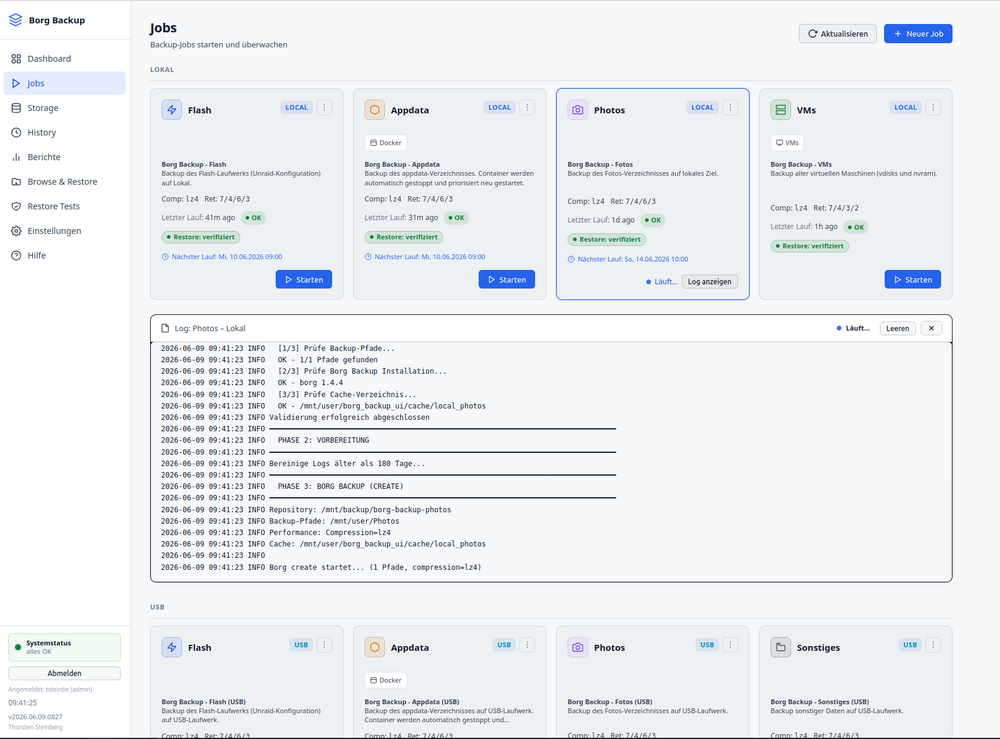The width and height of the screenshot is (1000, 739).
Task: Click the Sonstiges folder icon in USB section
Action: click(x=781, y=647)
